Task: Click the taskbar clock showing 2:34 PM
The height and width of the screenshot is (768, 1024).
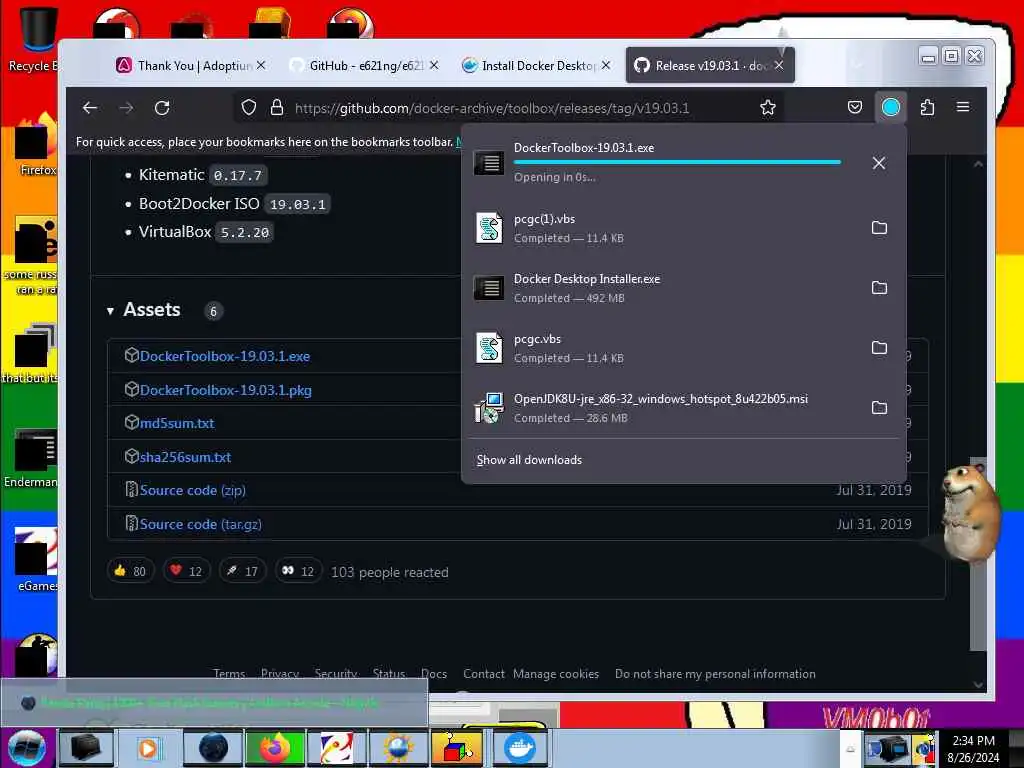Action: pyautogui.click(x=973, y=748)
